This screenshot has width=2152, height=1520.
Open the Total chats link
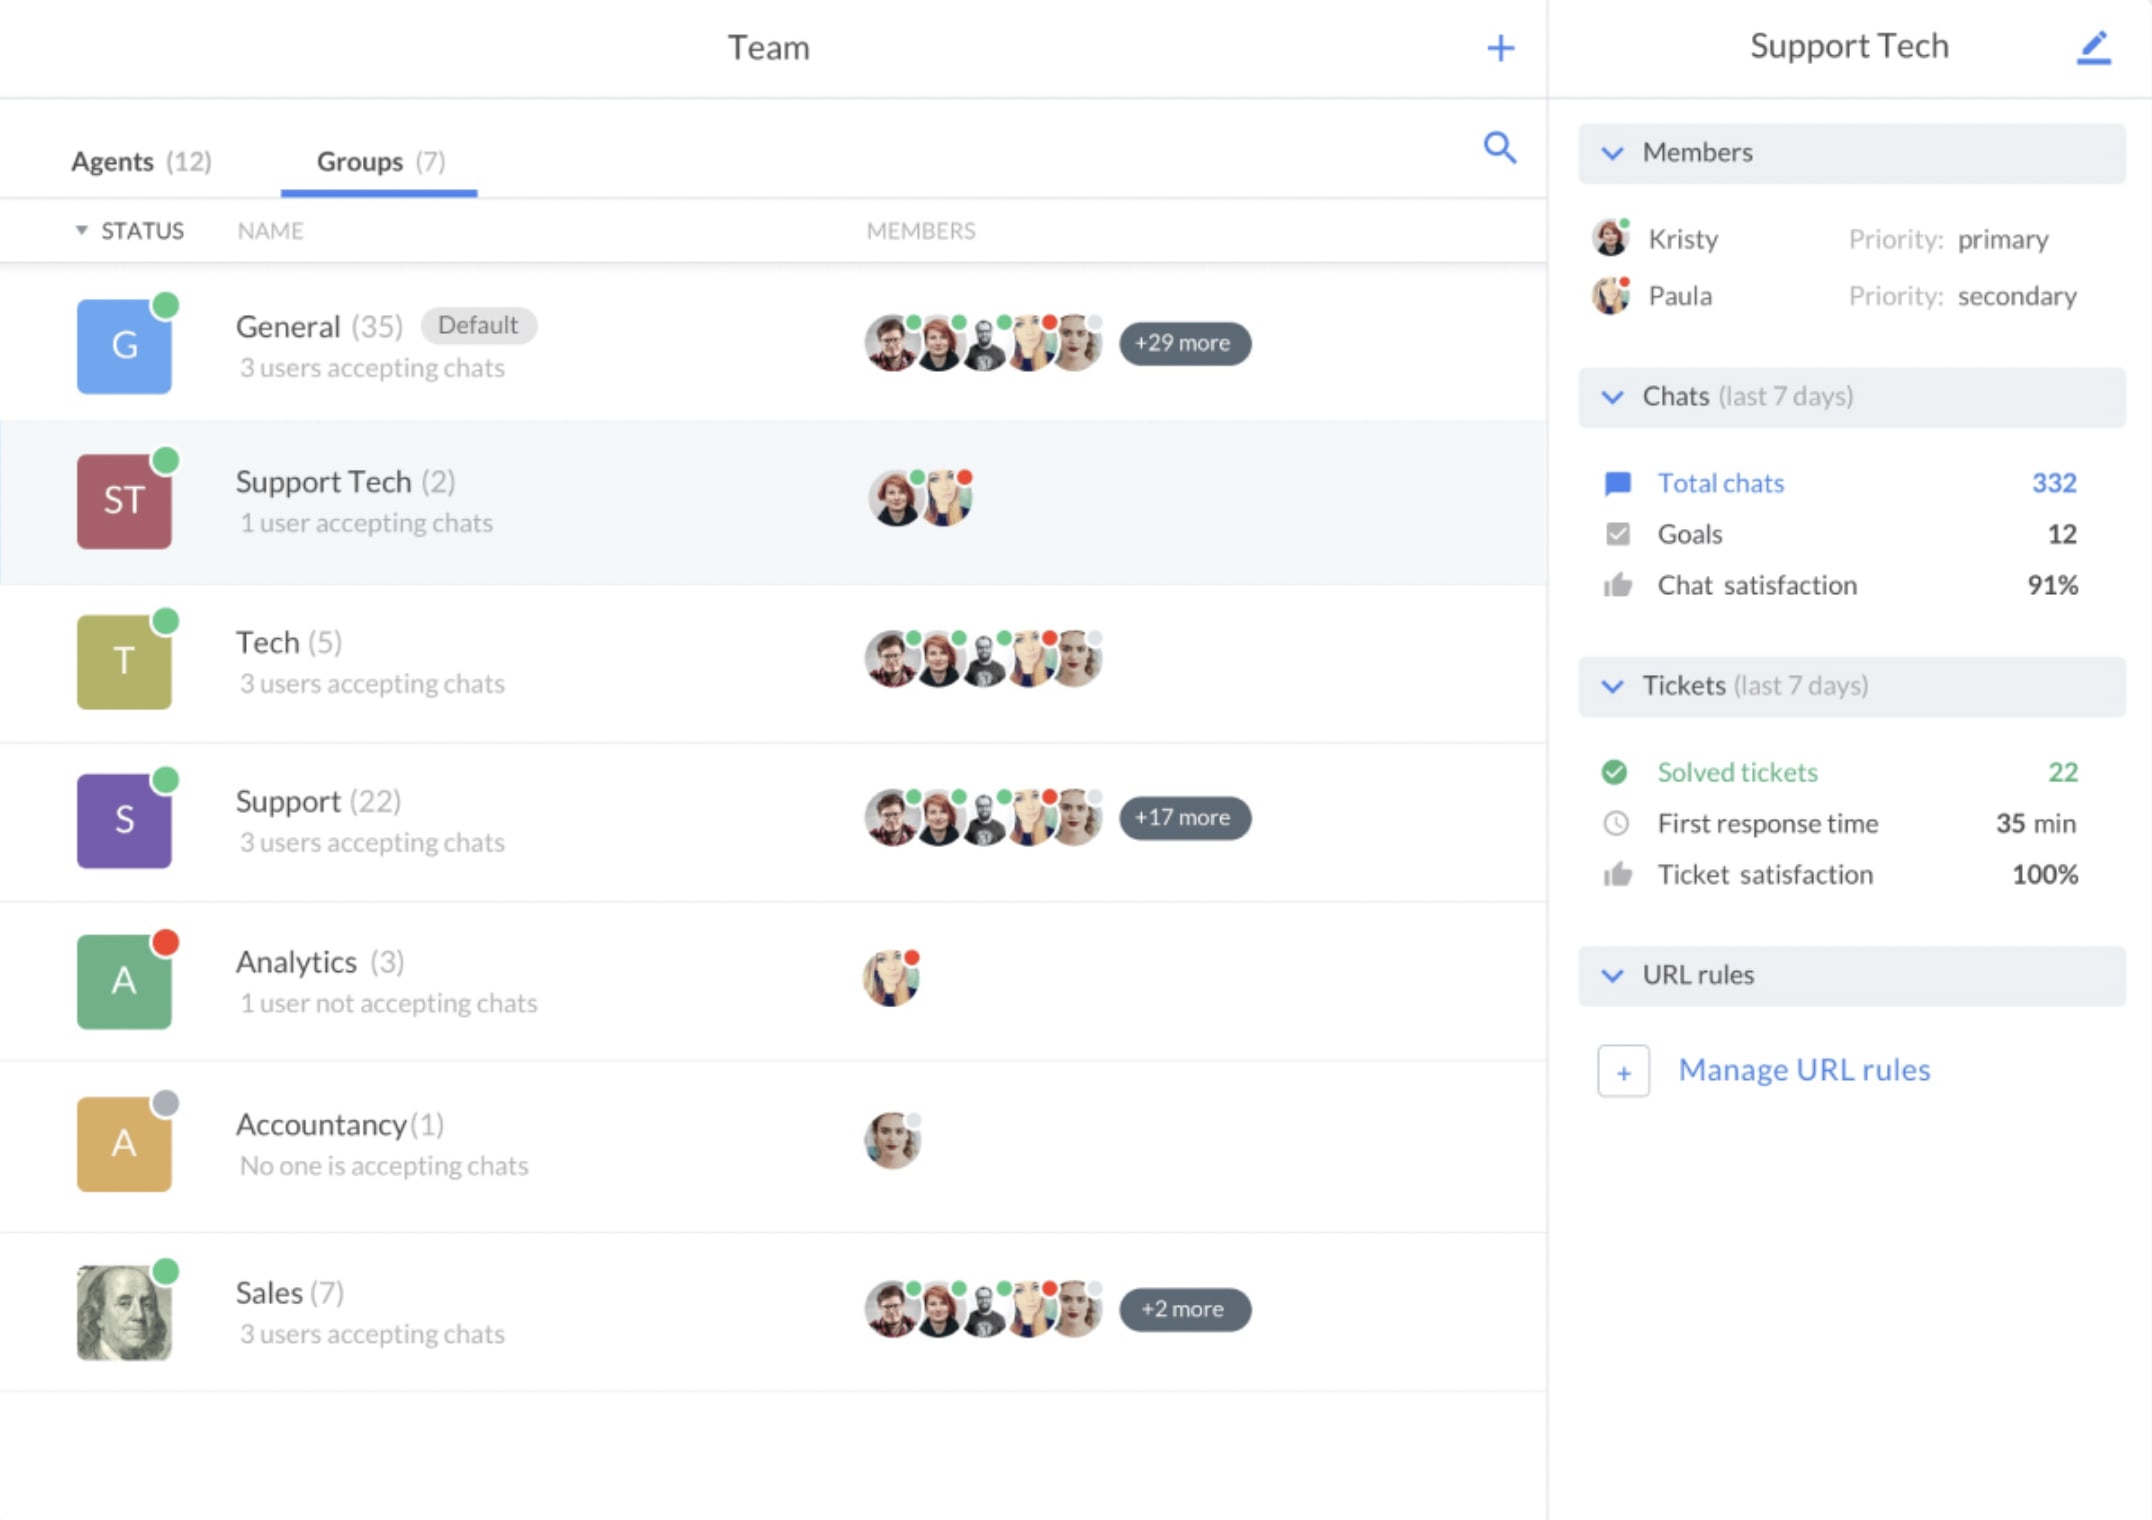(1720, 483)
